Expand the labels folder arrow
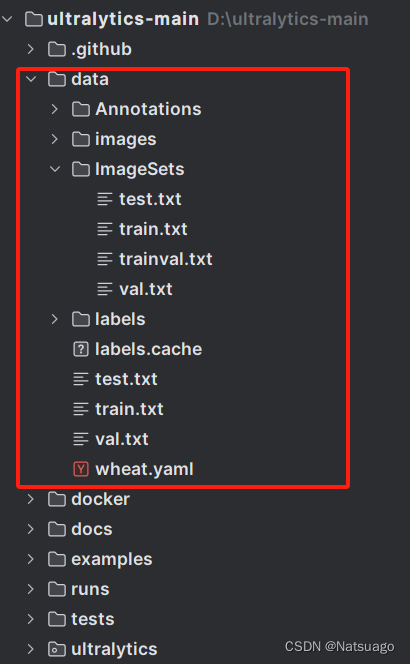 click(x=55, y=319)
